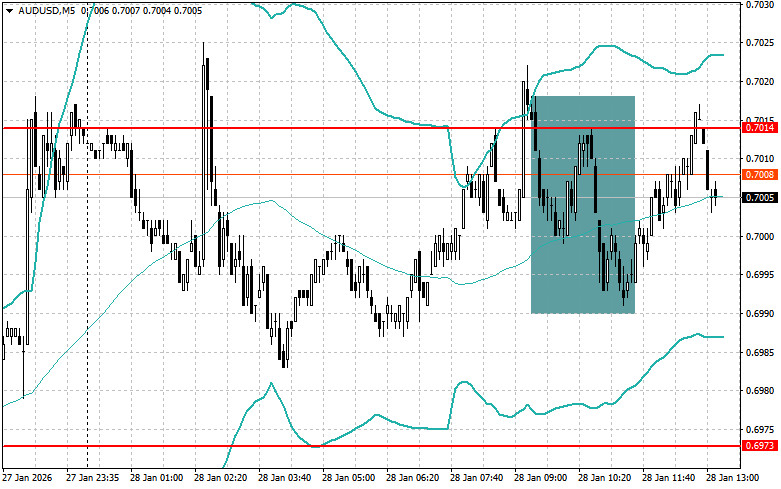Screen dimensions: 781x489
Task: Click the 27 Jan 2026 date label
Action: click(27, 478)
